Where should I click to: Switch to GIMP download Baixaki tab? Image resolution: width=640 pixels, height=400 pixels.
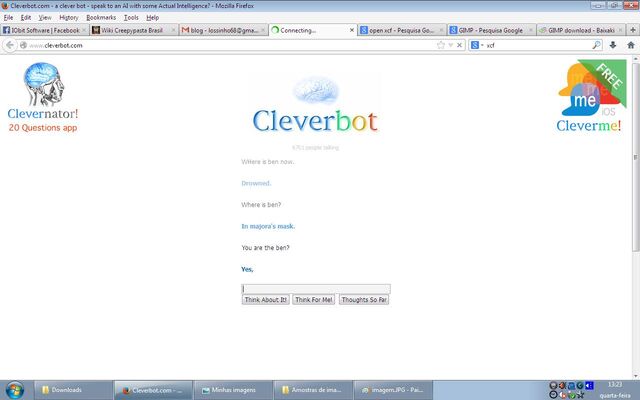(x=581, y=30)
